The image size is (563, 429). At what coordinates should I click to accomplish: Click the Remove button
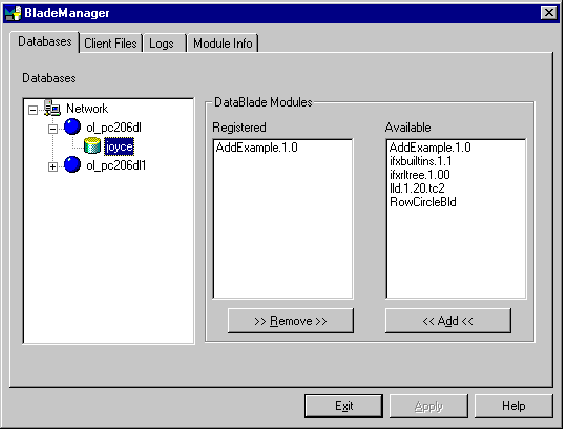291,321
